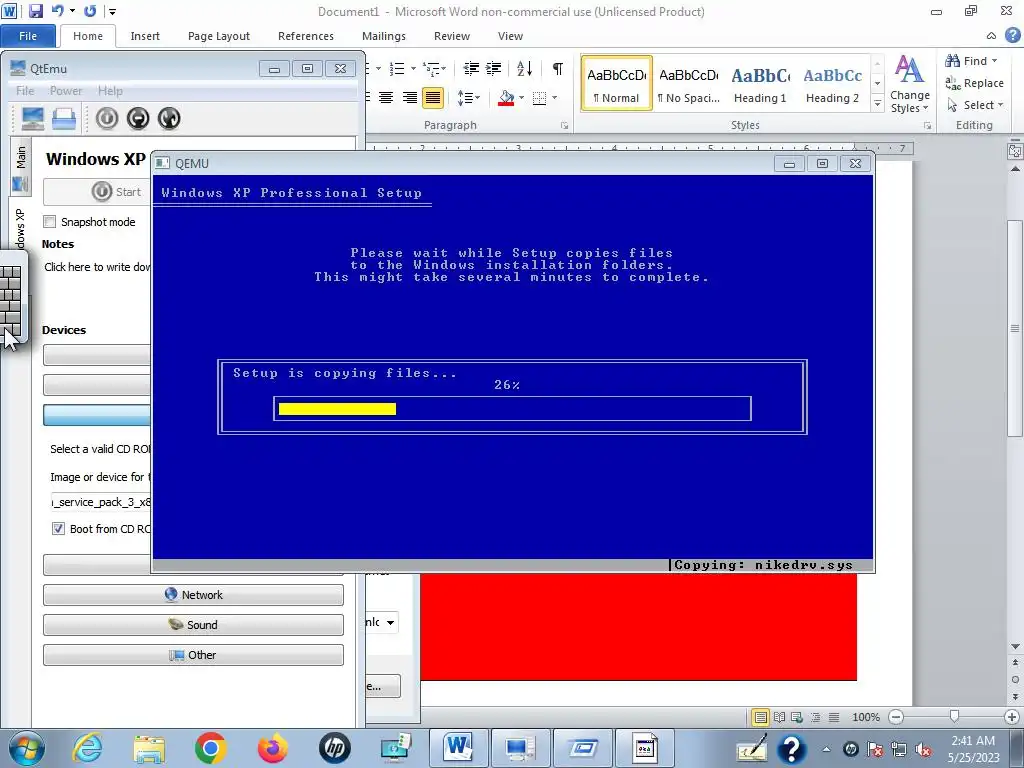Image resolution: width=1024 pixels, height=768 pixels.
Task: Open the Customize Quick Access Toolbar arrow
Action: click(113, 12)
